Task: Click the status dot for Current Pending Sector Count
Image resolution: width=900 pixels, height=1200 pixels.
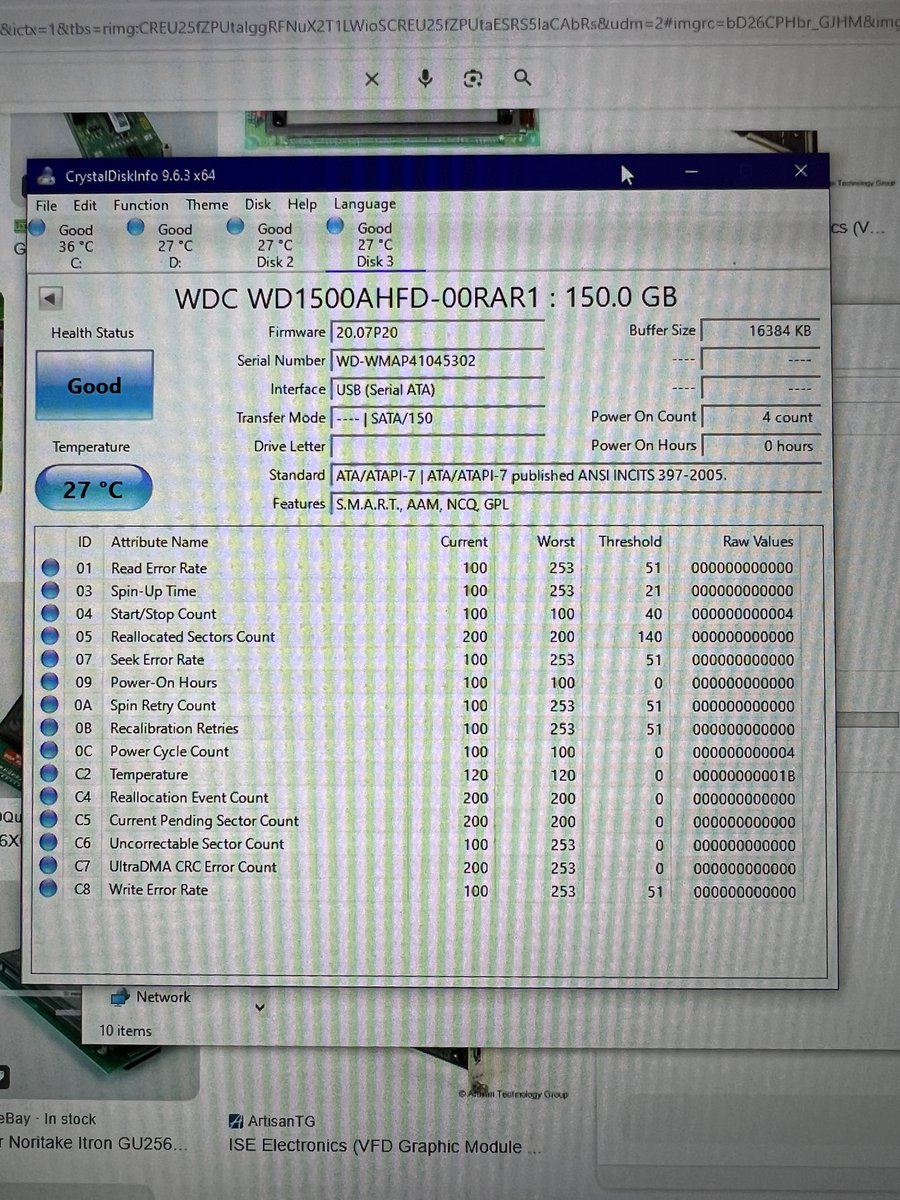Action: pos(49,821)
